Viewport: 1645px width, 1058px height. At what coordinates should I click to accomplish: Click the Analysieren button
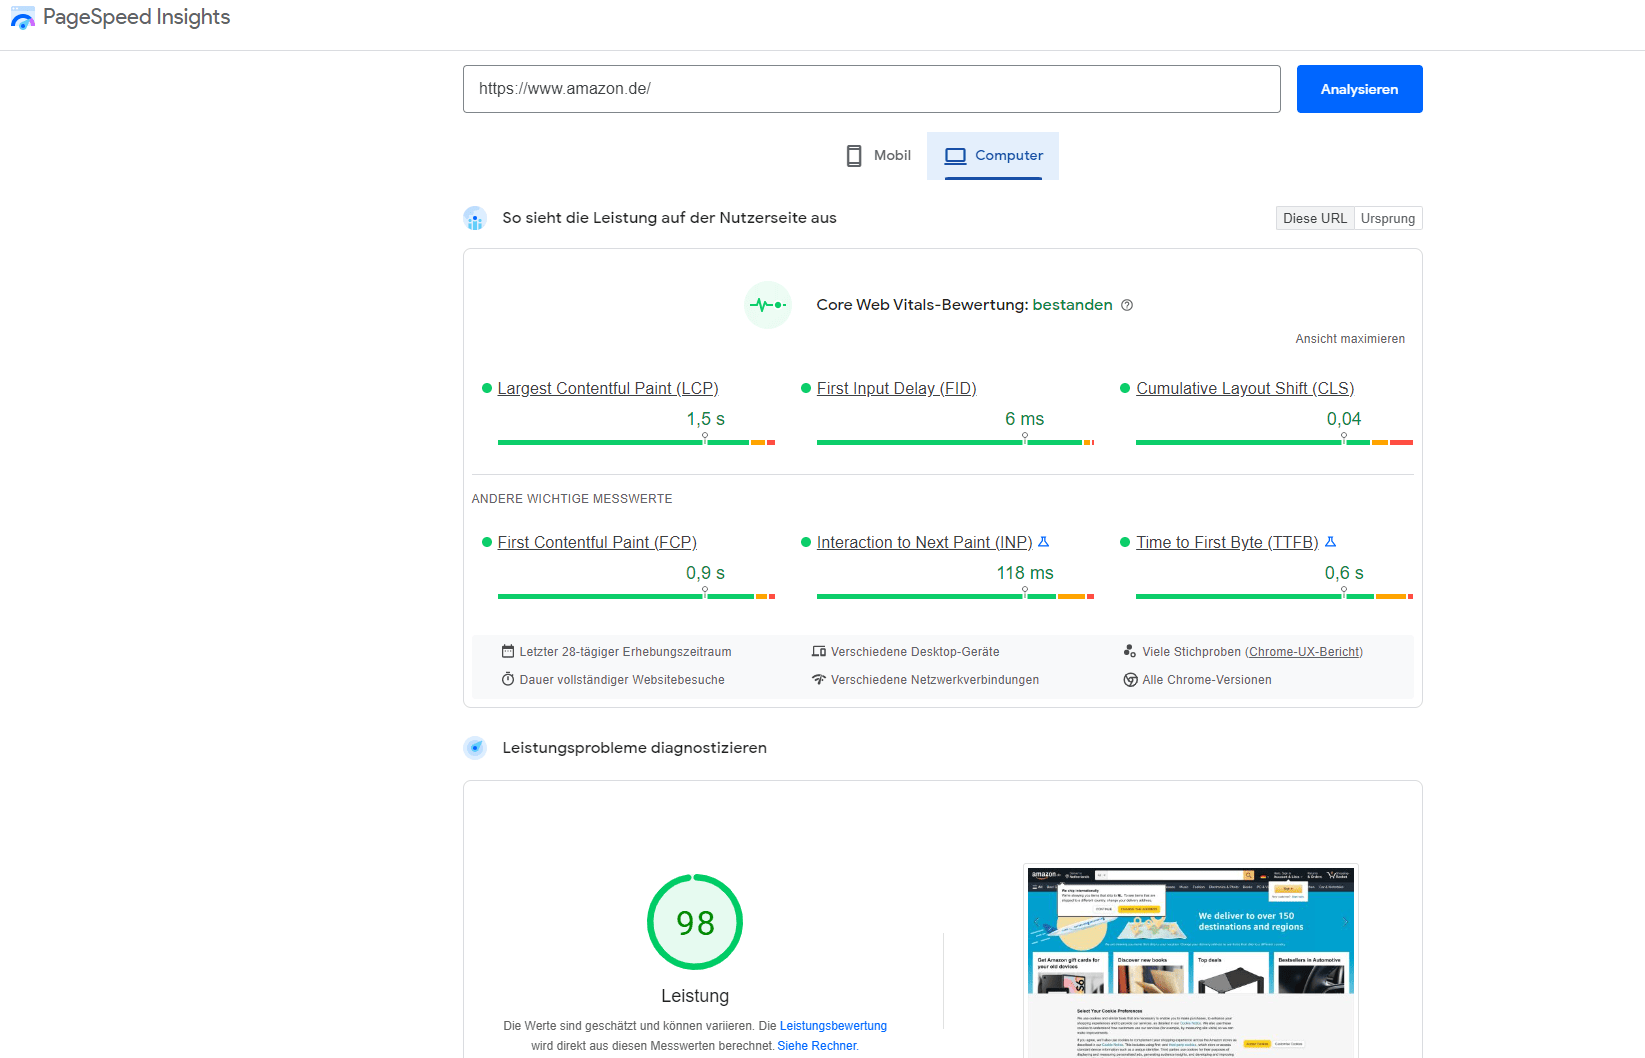click(1360, 89)
